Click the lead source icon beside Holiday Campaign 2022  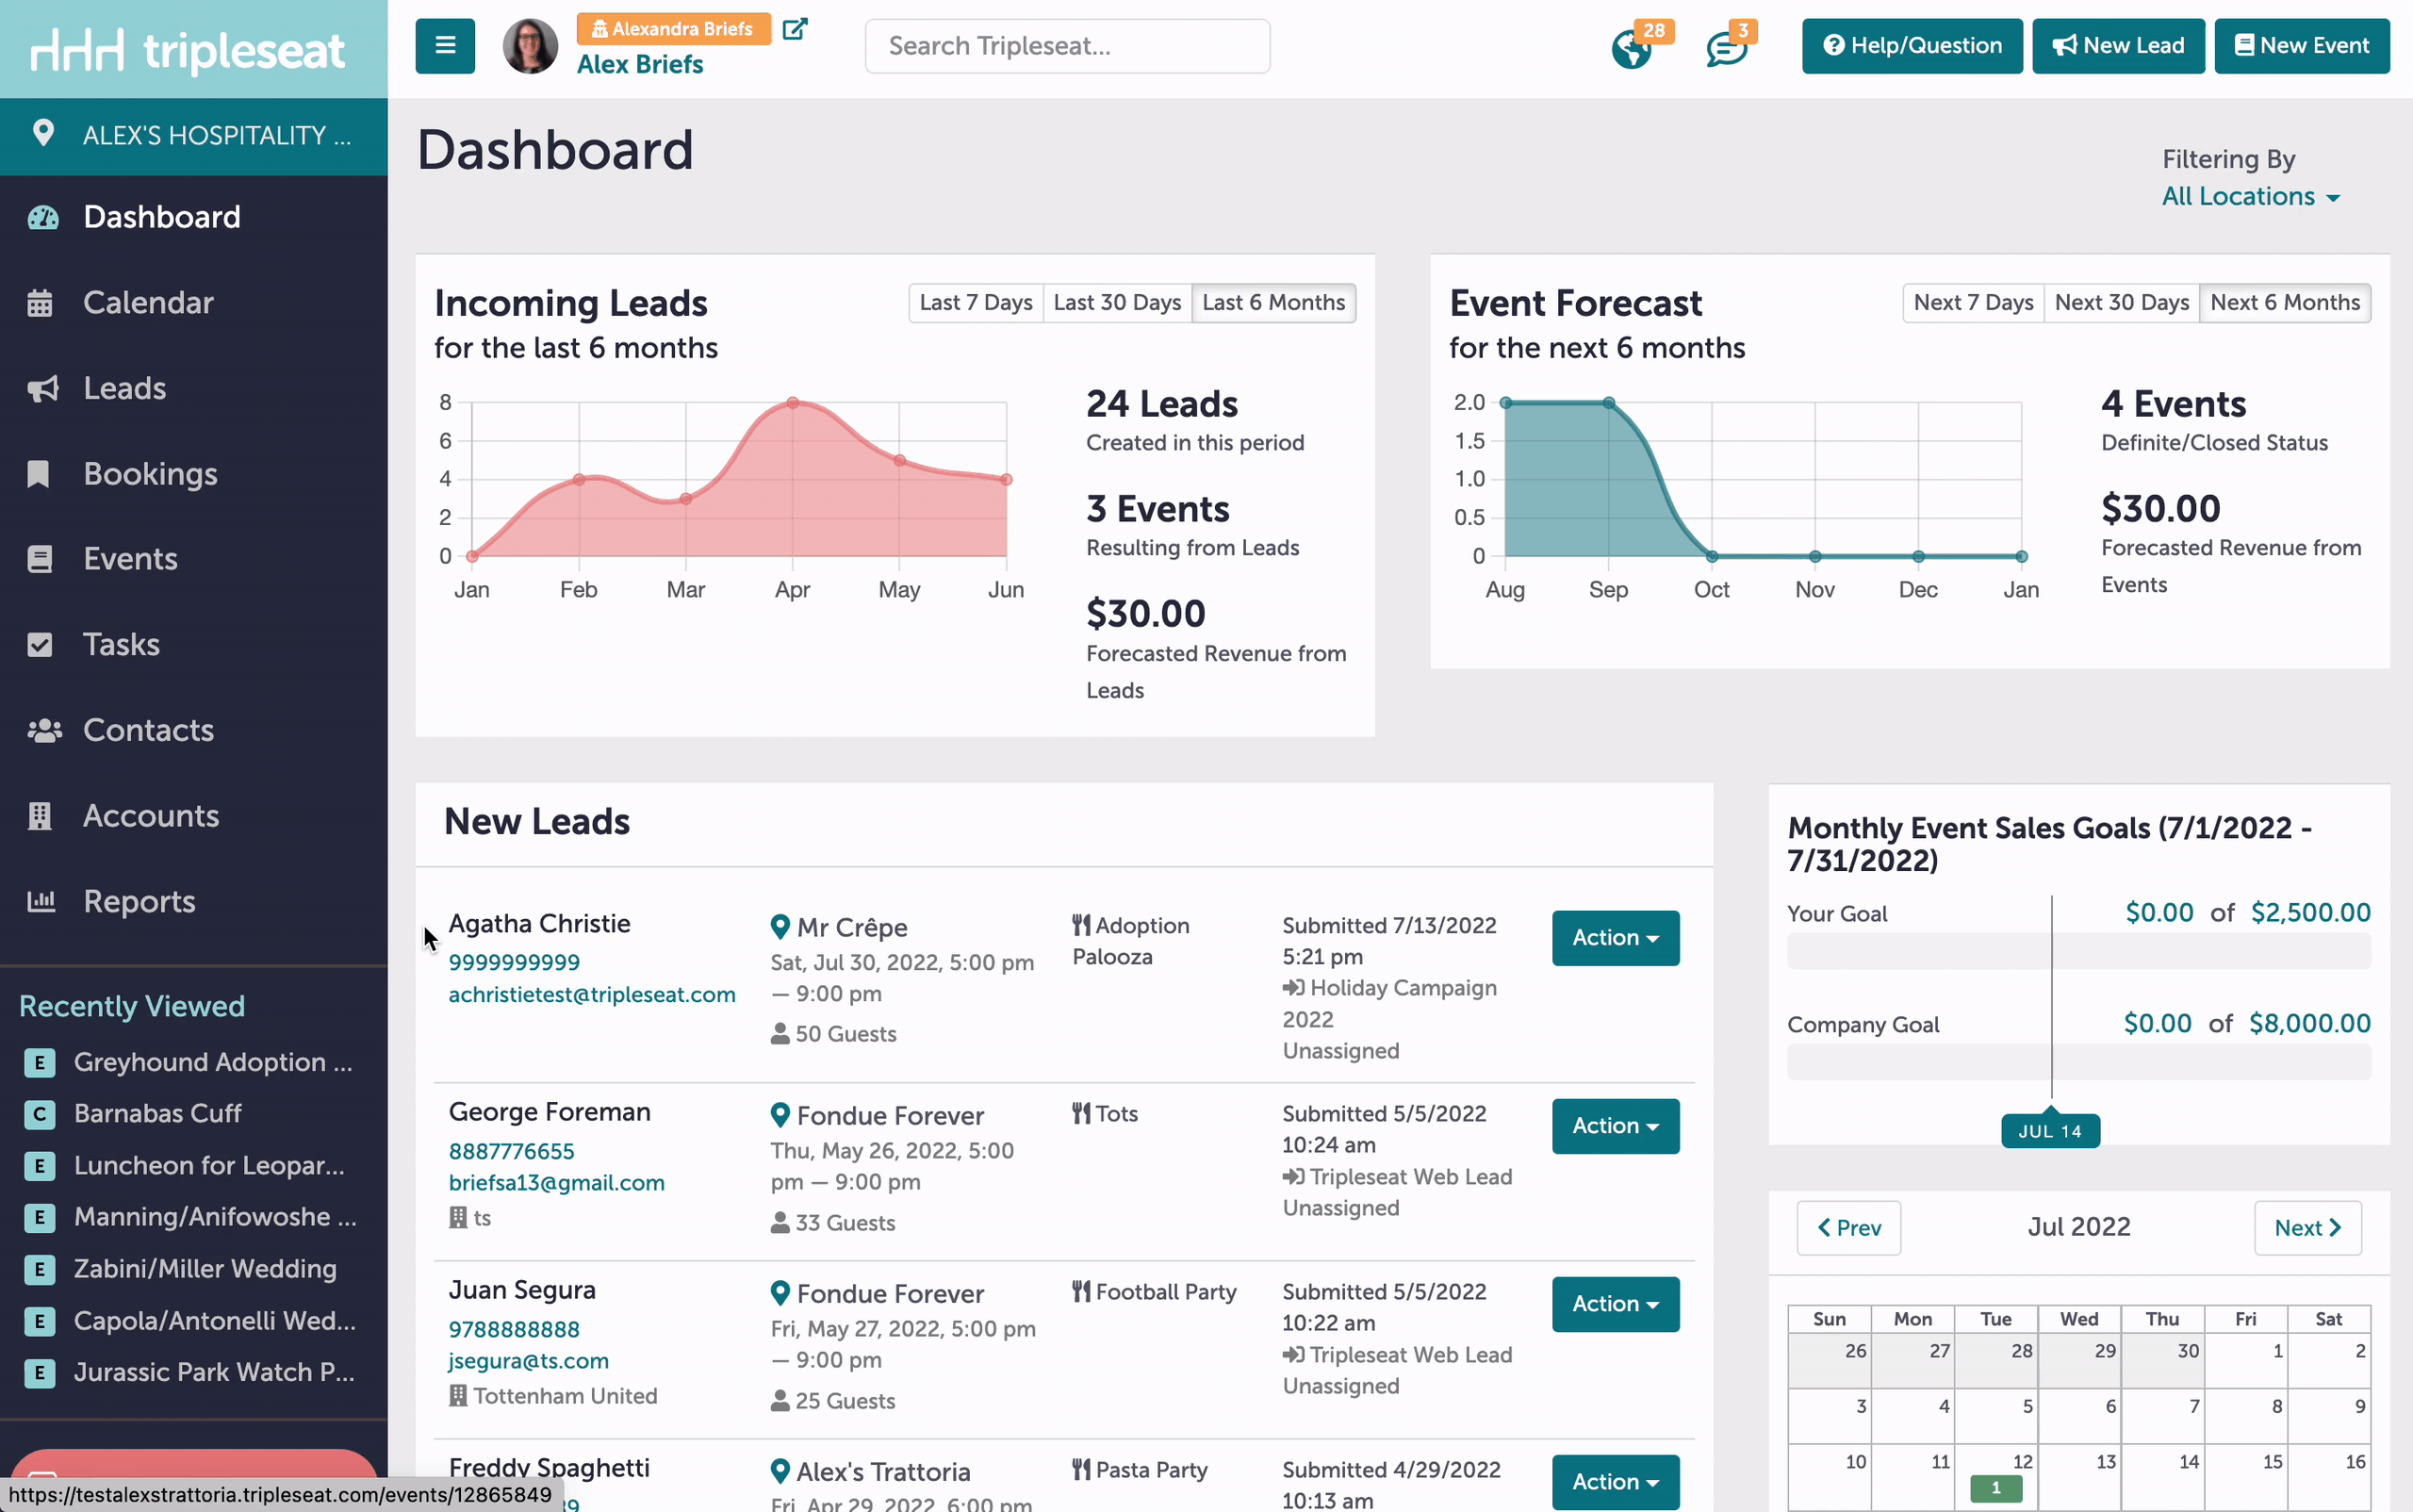pos(1293,988)
